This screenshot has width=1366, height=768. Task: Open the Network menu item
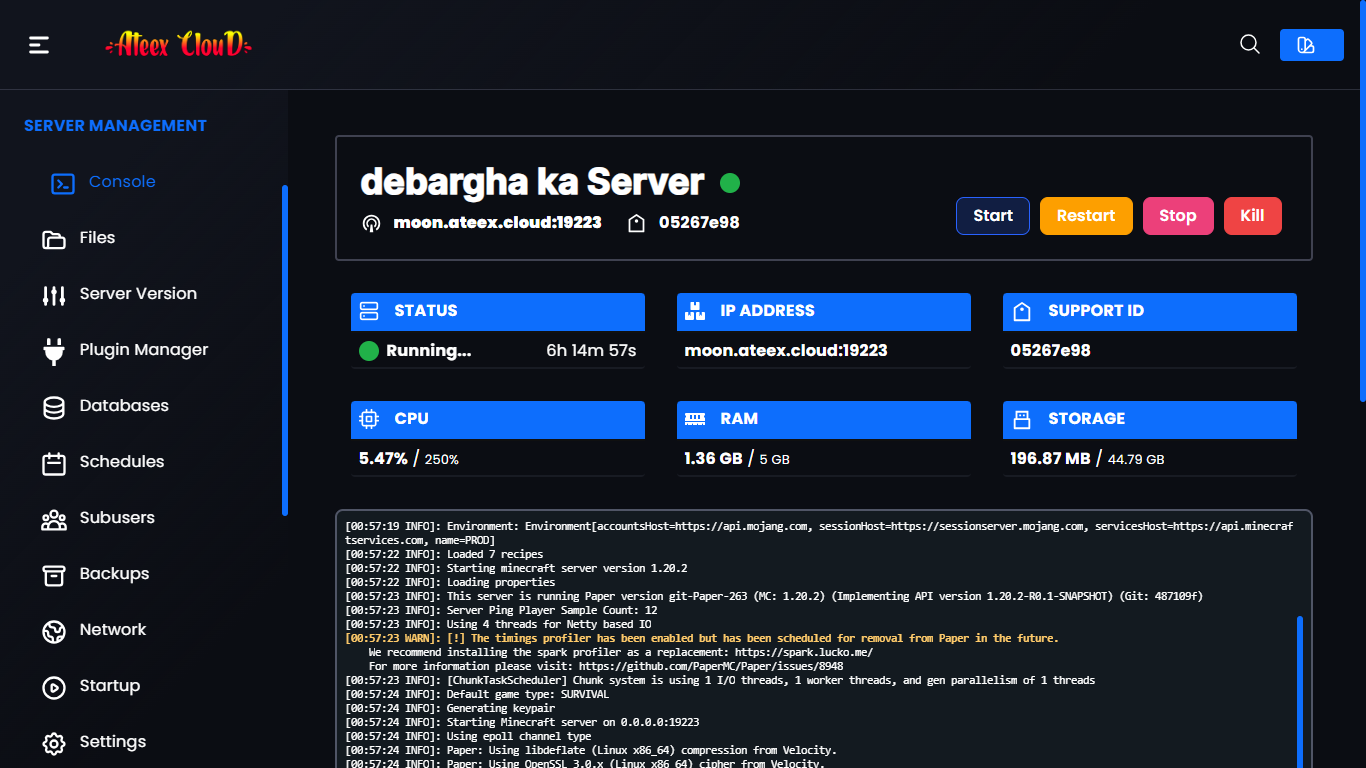point(112,630)
